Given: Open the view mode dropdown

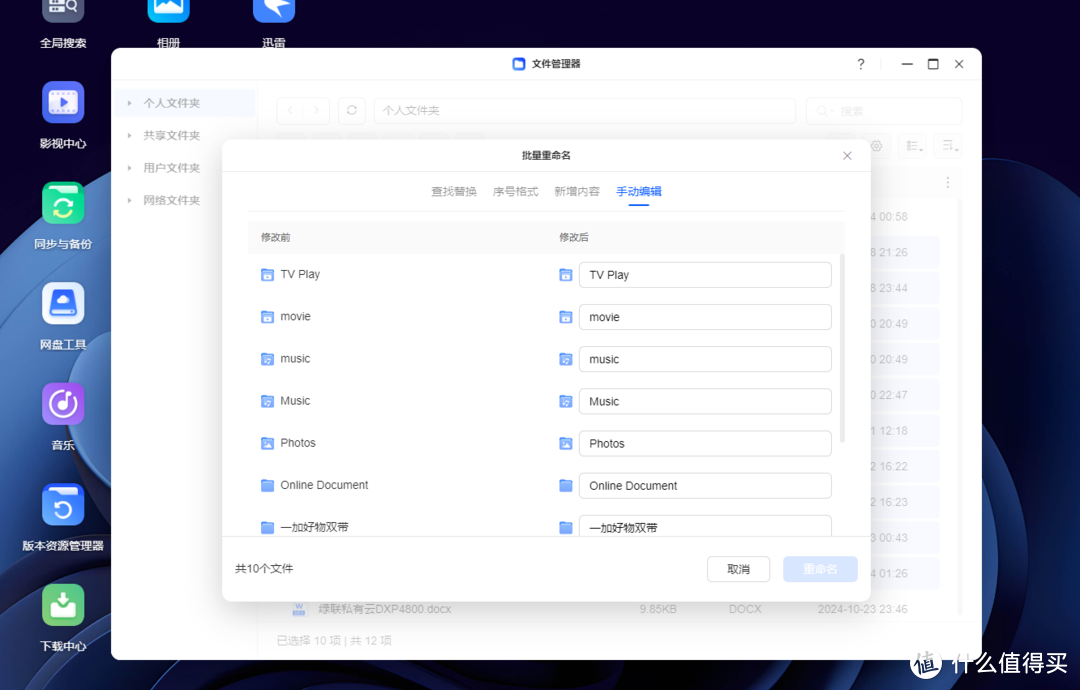Looking at the screenshot, I should [913, 145].
